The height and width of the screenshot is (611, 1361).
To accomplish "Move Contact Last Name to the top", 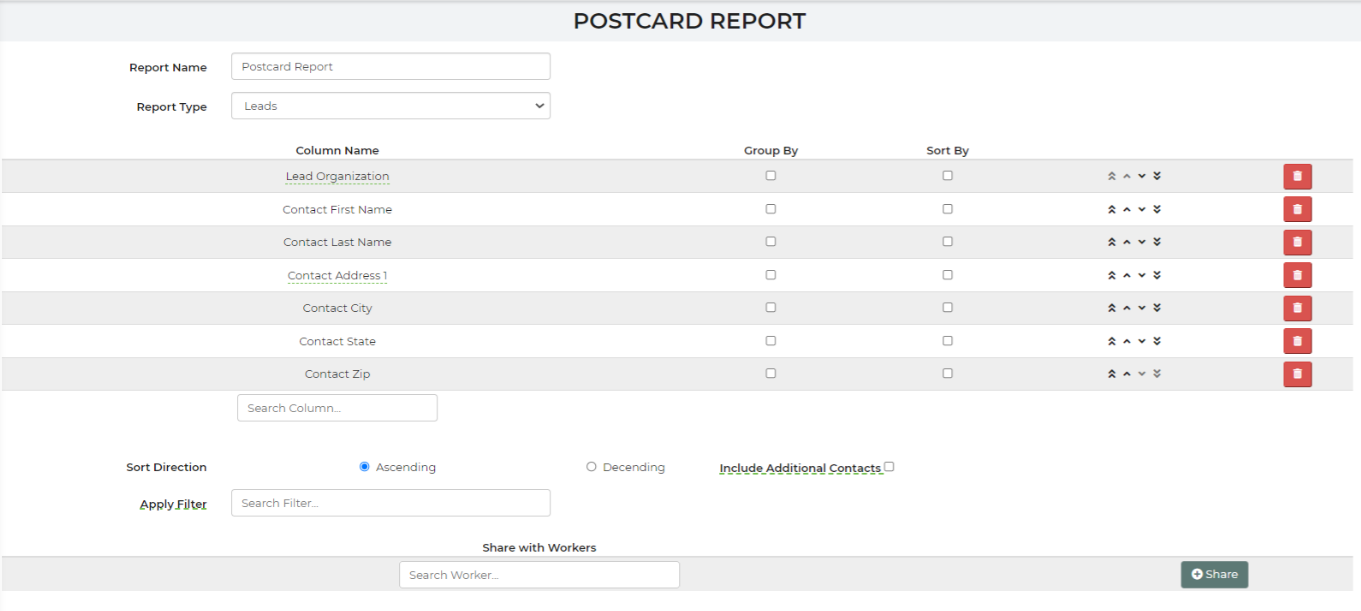I will (1111, 242).
